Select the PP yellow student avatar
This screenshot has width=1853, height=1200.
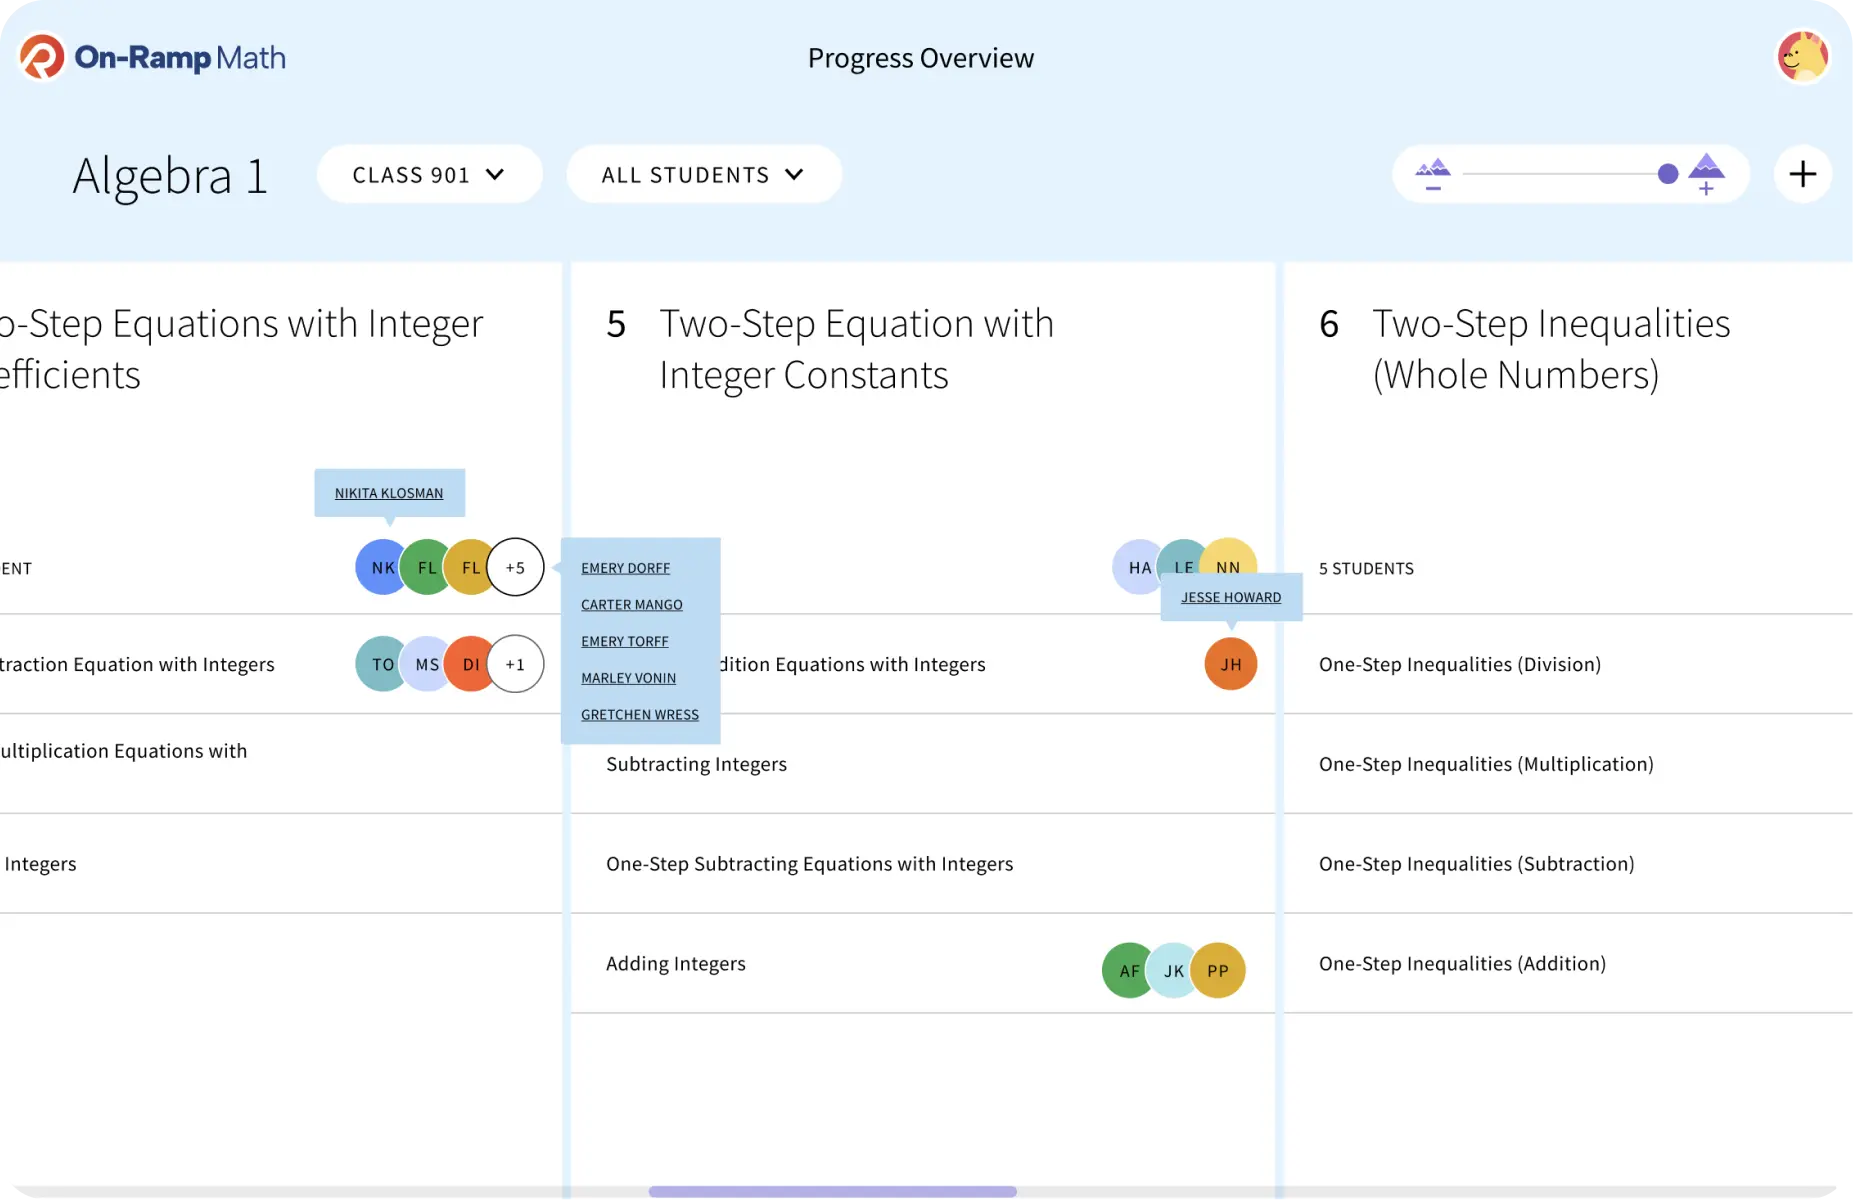1218,970
